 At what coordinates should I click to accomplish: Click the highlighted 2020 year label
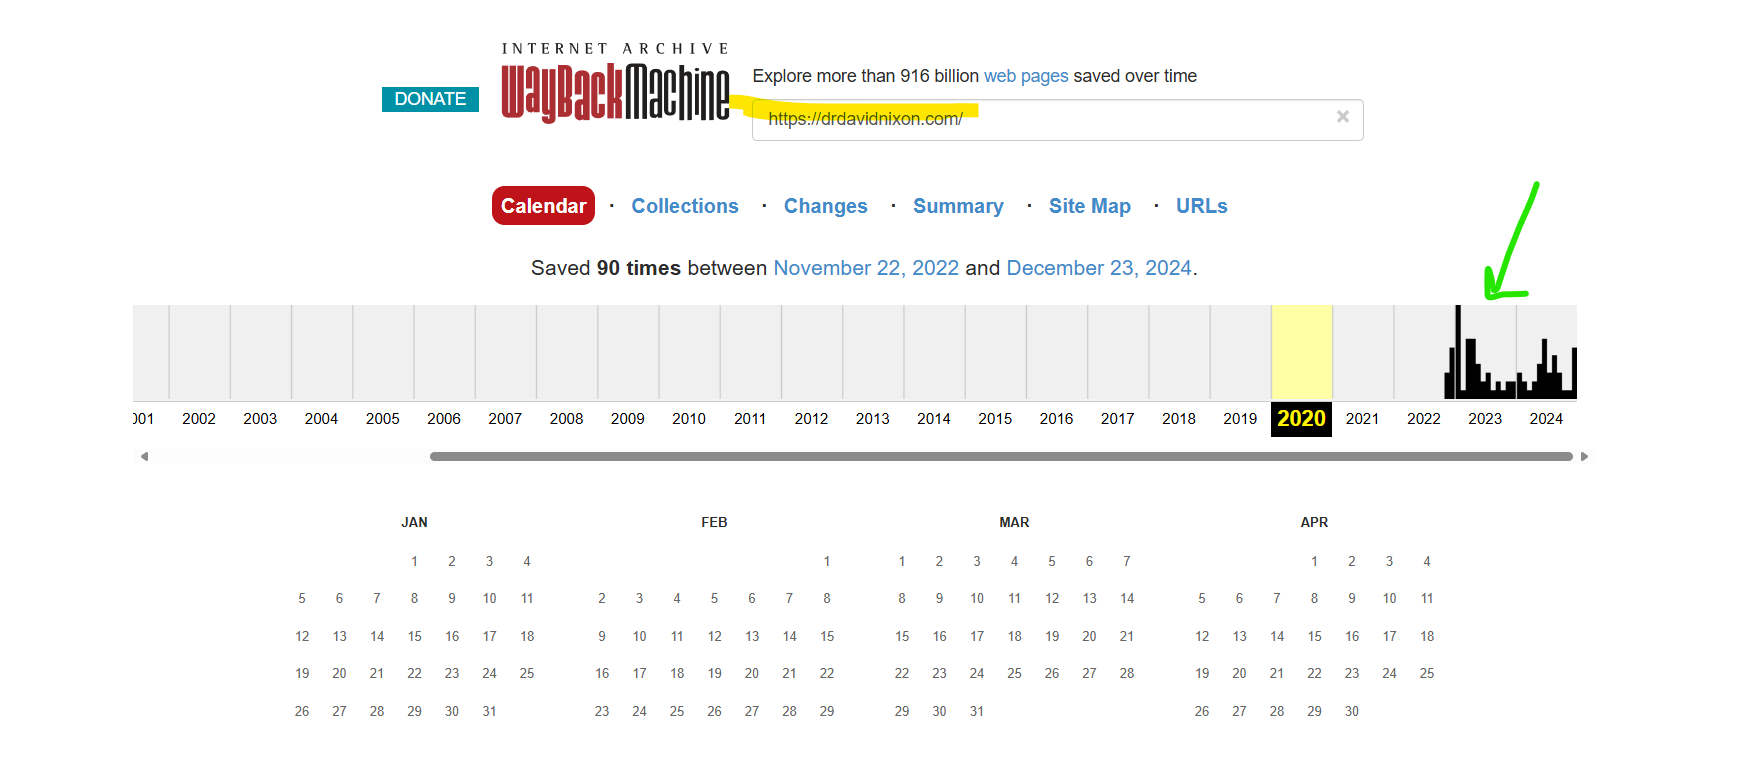(x=1301, y=419)
